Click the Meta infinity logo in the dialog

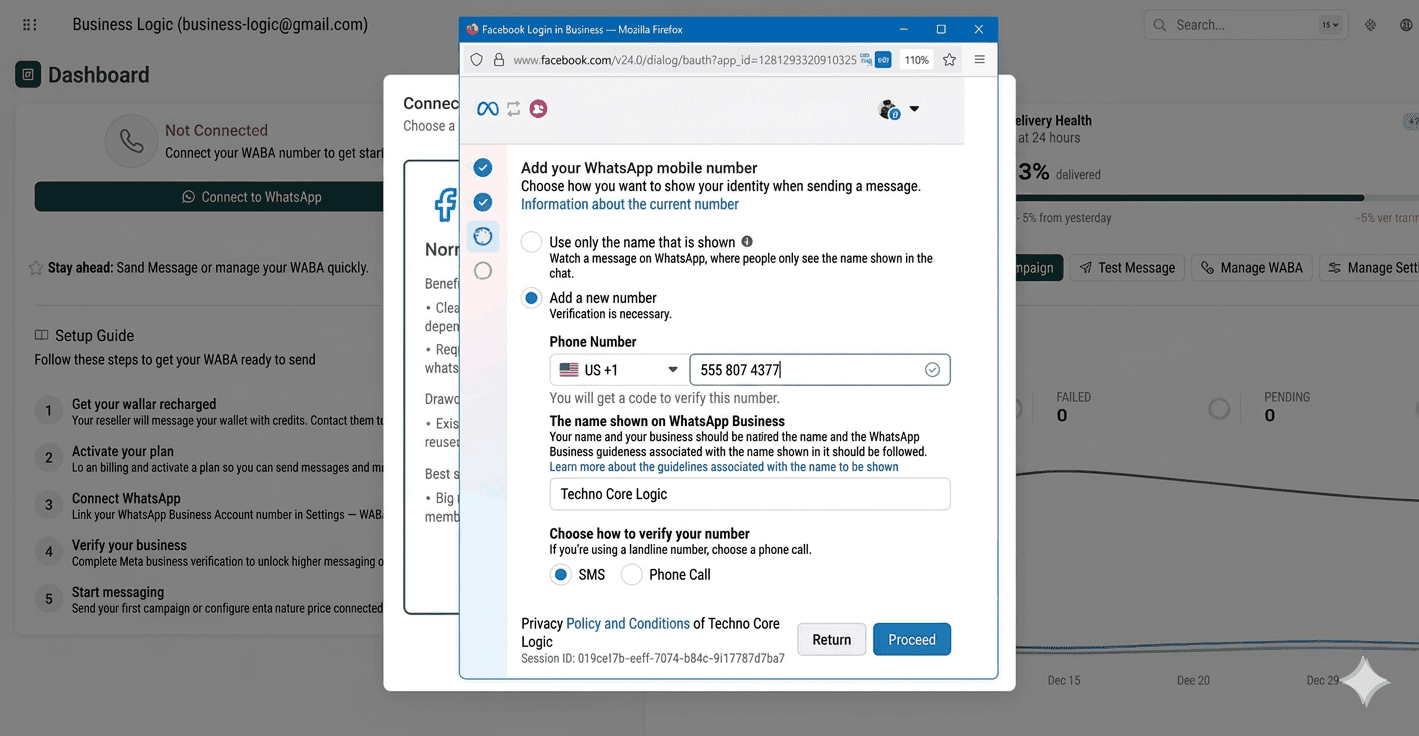tap(487, 109)
